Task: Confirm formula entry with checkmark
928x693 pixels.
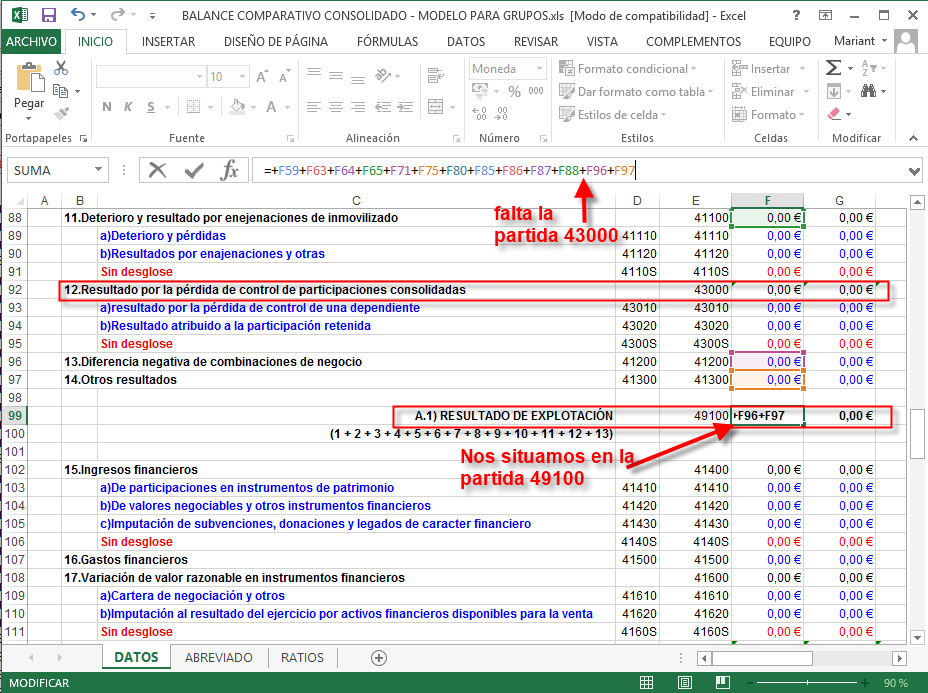Action: click(x=194, y=170)
